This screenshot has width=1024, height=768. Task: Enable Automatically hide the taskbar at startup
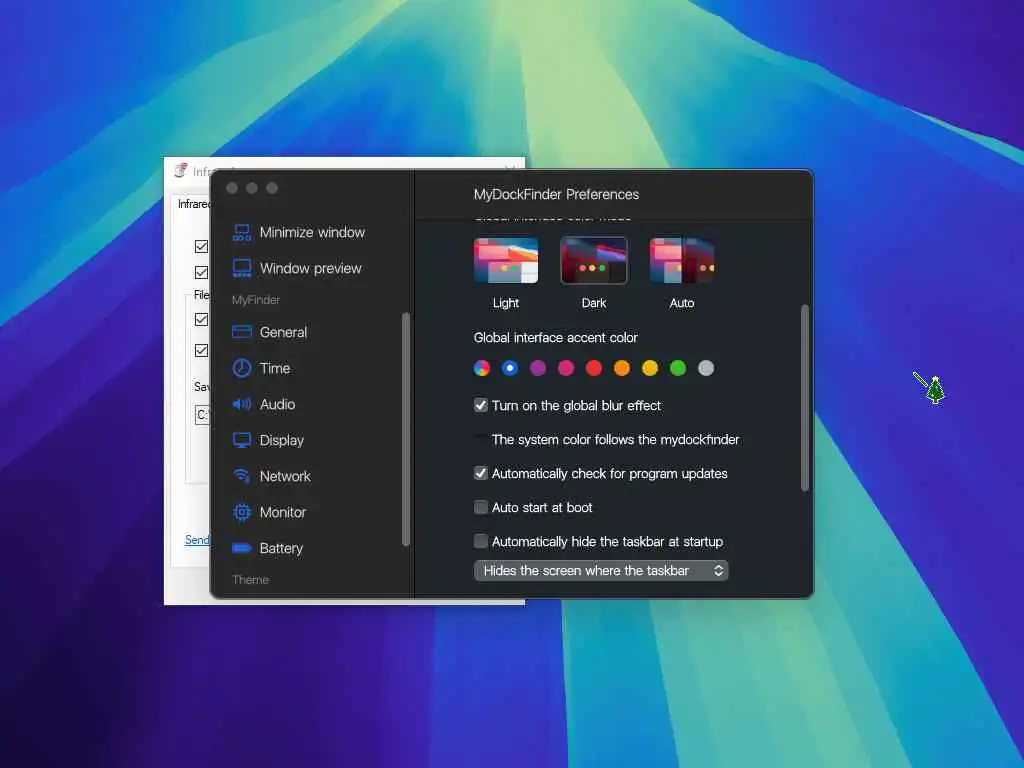[x=481, y=541]
